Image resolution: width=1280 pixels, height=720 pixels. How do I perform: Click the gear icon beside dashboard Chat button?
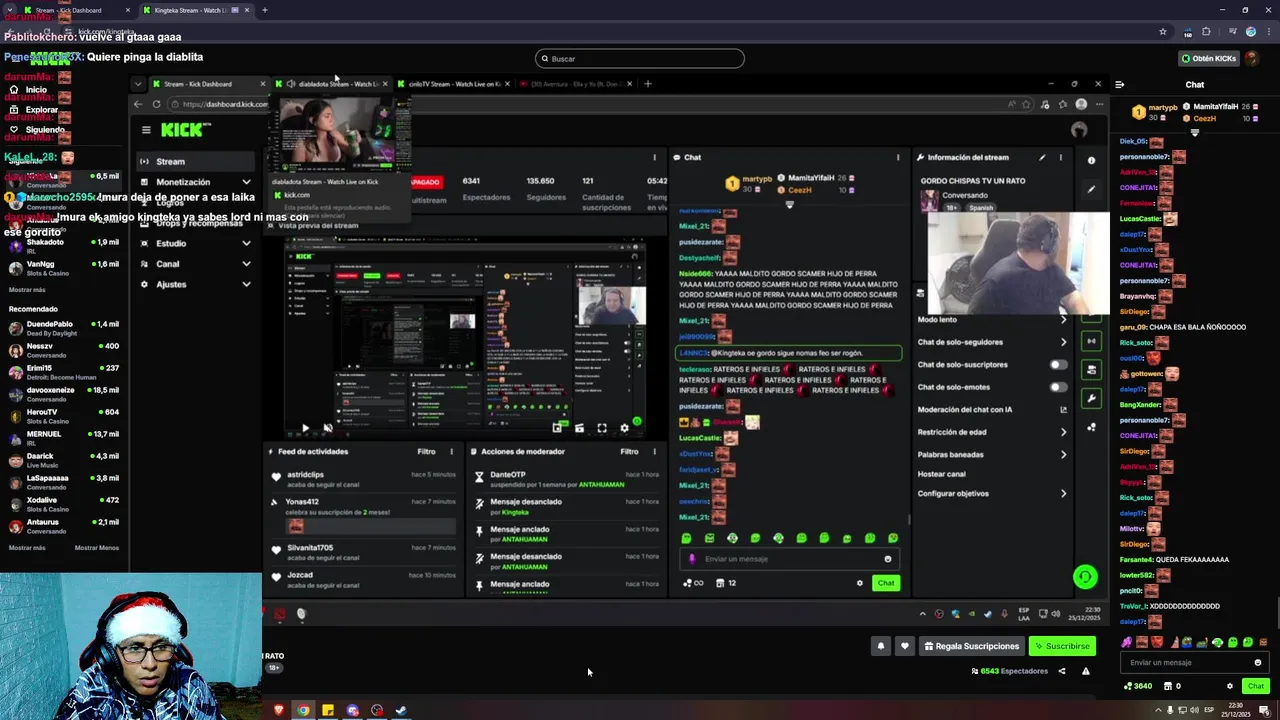click(859, 583)
